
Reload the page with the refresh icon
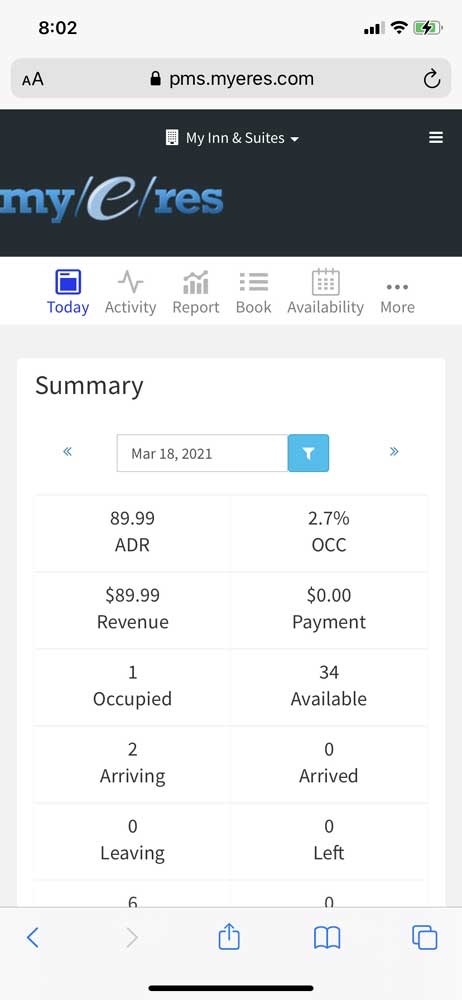[432, 79]
